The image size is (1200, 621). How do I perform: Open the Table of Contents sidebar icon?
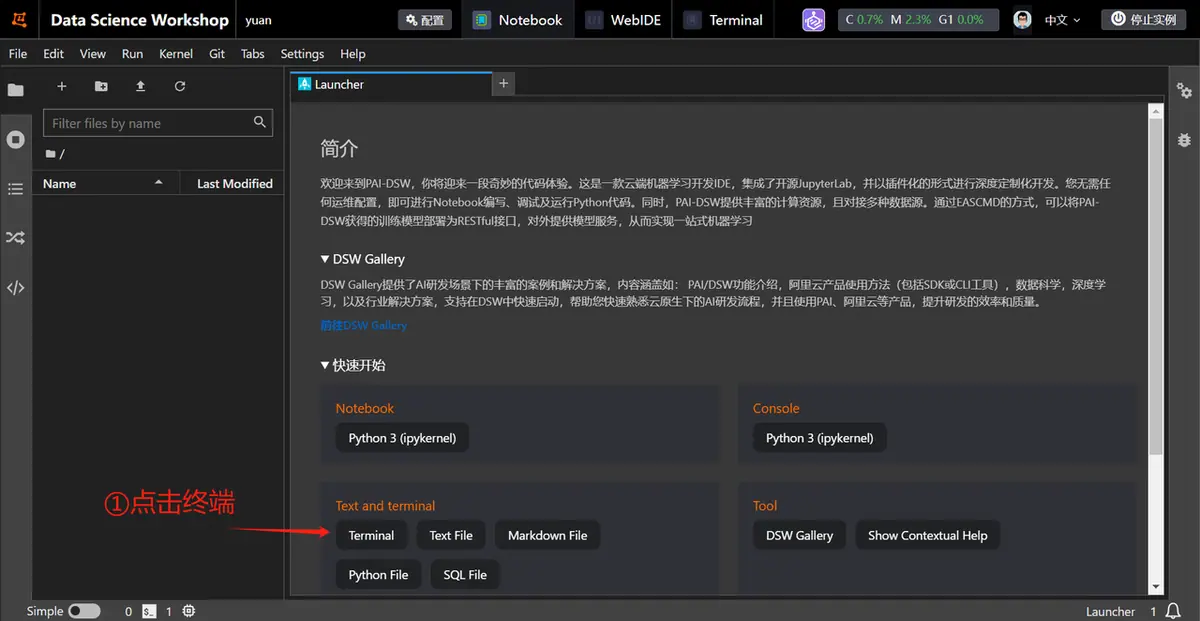coord(15,188)
